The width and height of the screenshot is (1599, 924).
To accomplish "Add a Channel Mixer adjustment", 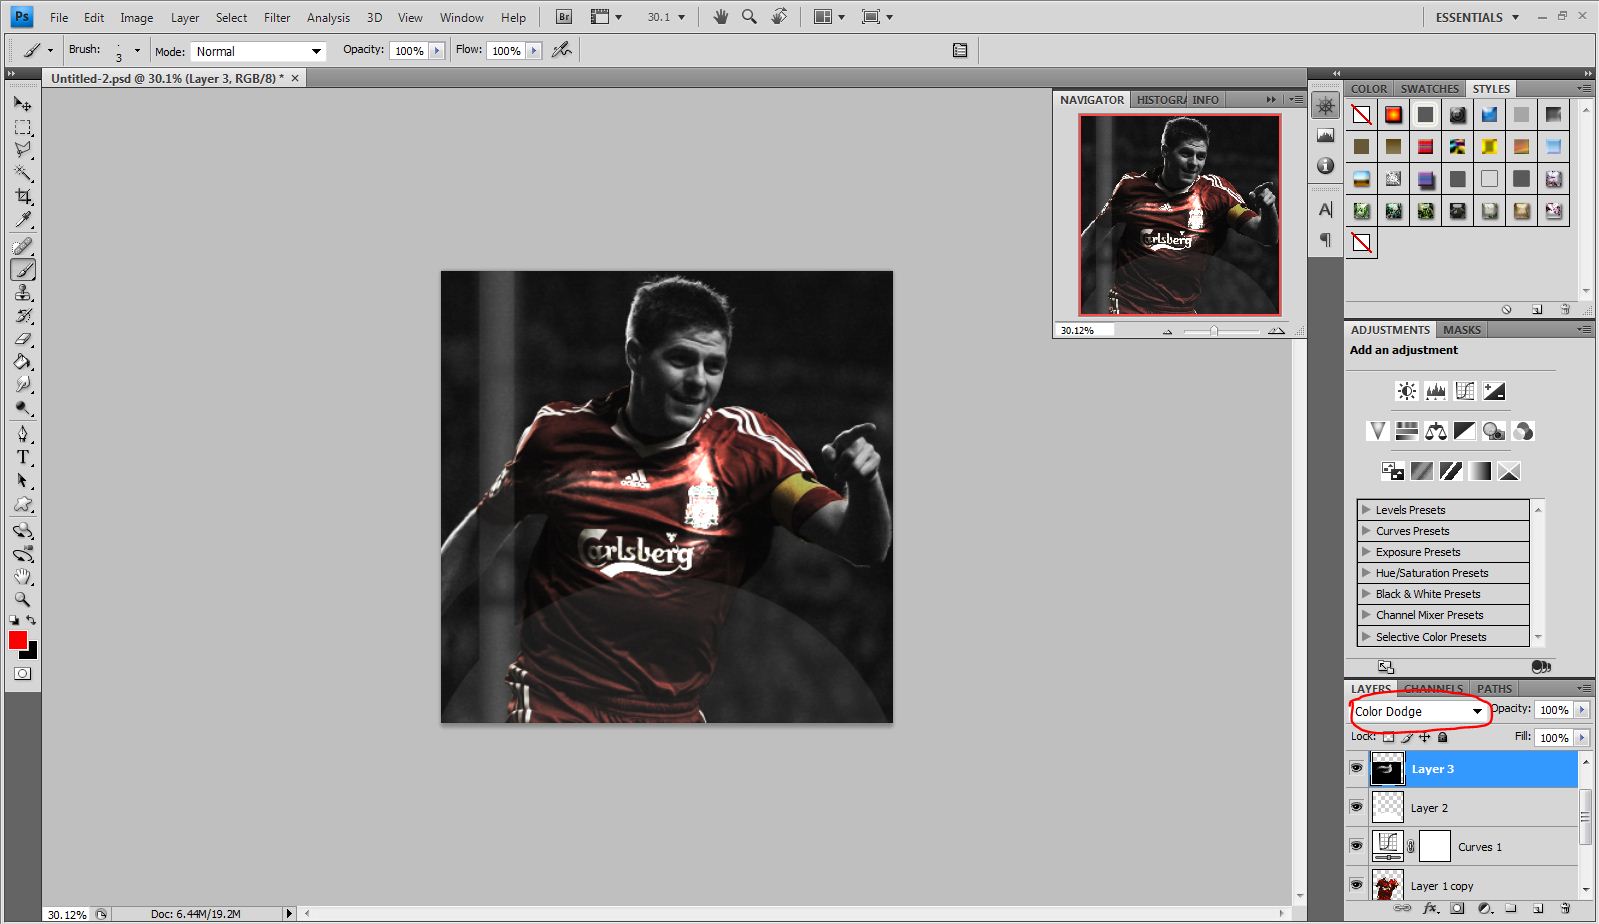I will click(1523, 431).
